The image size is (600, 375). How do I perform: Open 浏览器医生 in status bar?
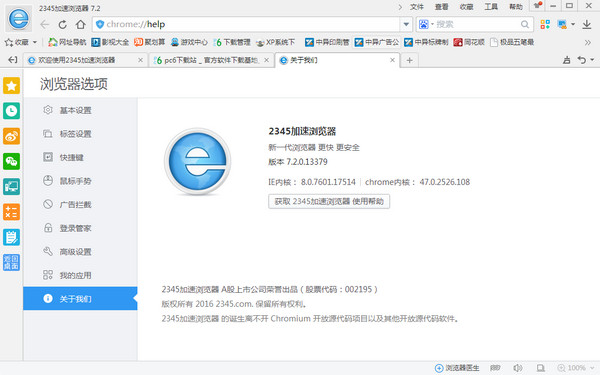coord(457,368)
